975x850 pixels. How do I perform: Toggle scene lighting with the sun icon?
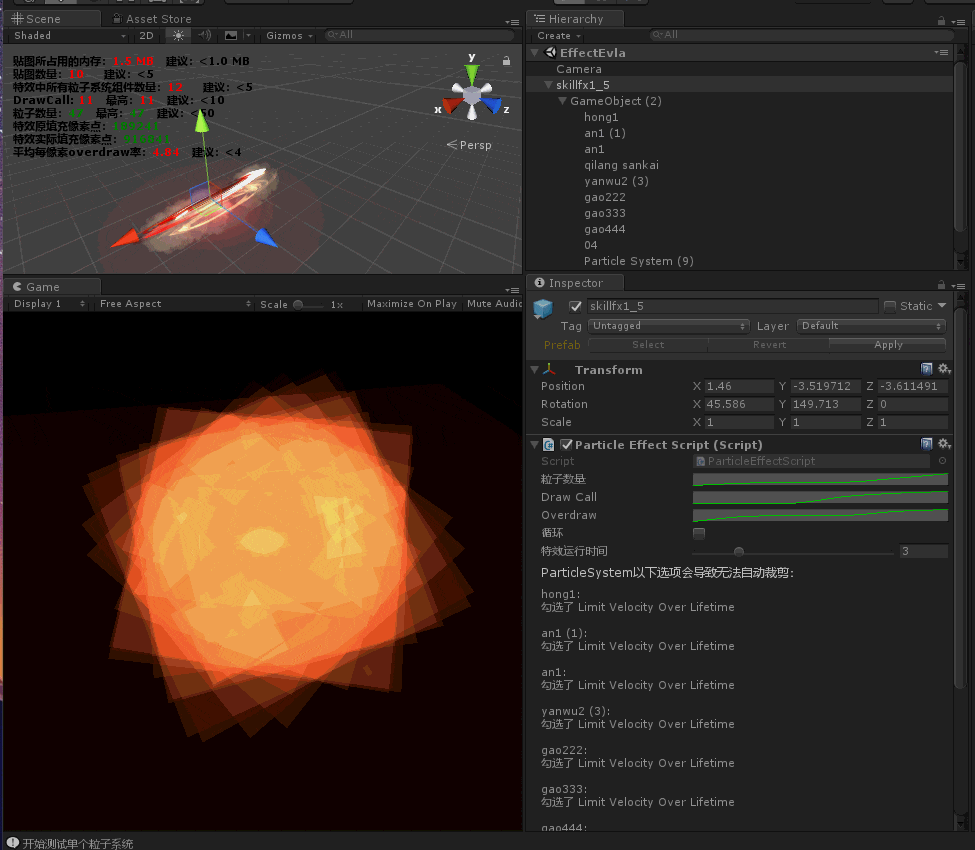pos(179,35)
